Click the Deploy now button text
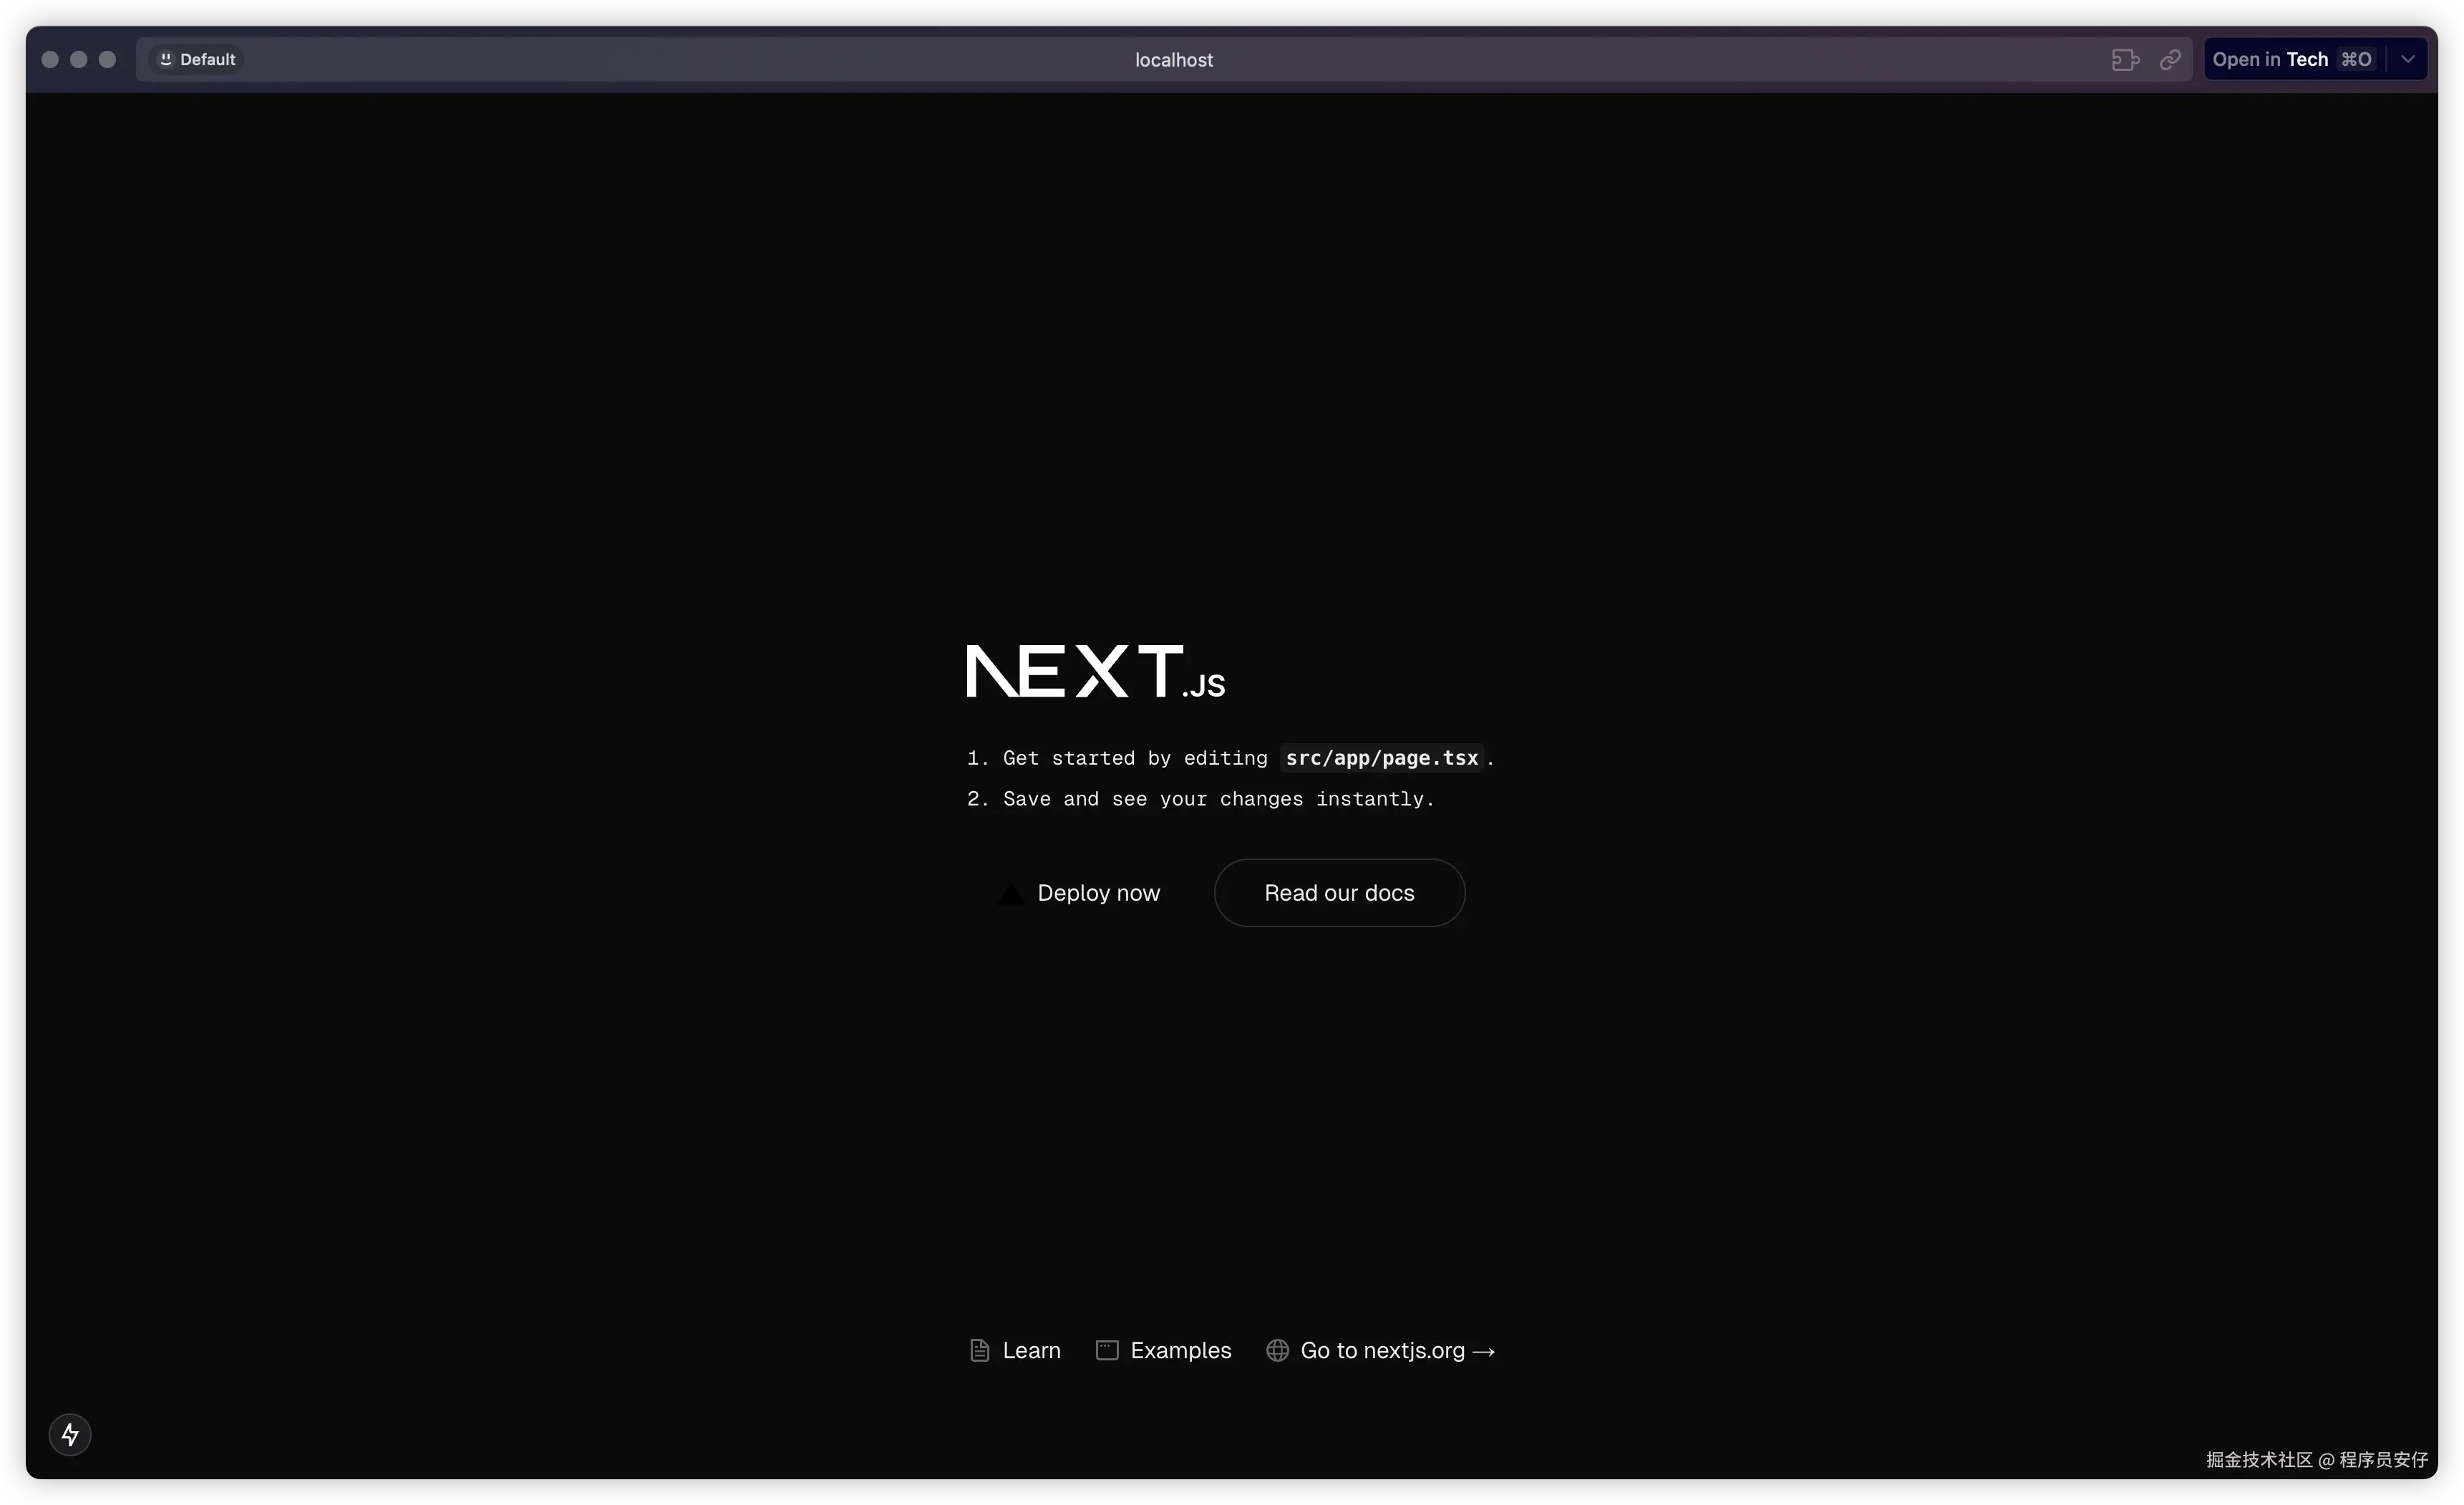The width and height of the screenshot is (2464, 1505). pos(1098,893)
